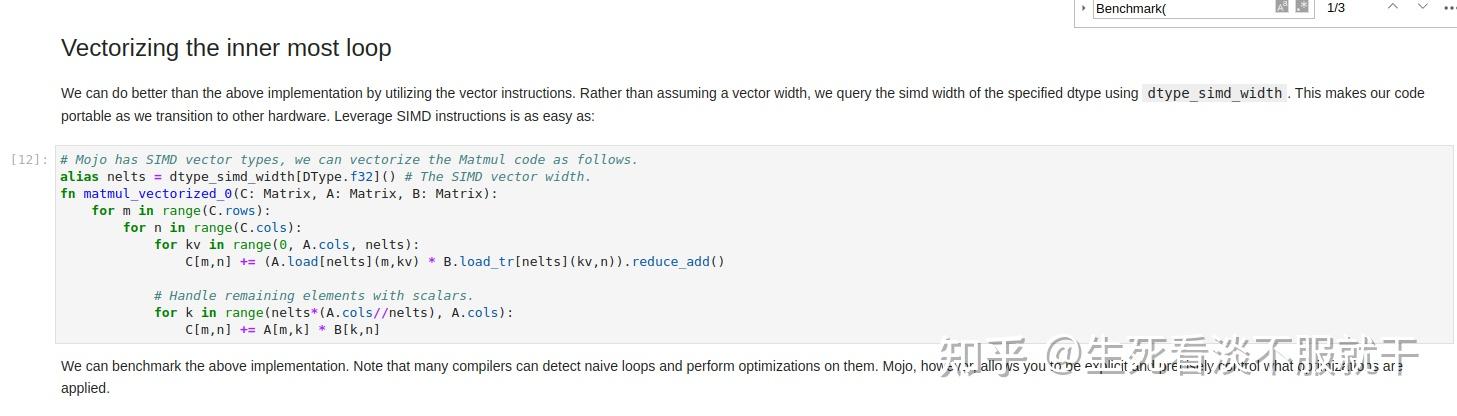Click the search field containing "Benchmark("
The width and height of the screenshot is (1457, 416).
coord(1180,9)
